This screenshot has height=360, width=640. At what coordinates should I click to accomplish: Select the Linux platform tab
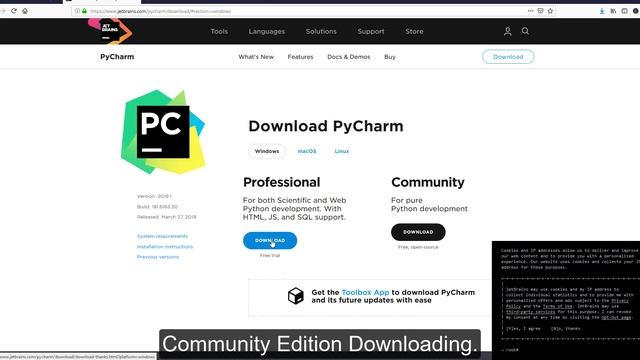tap(342, 151)
